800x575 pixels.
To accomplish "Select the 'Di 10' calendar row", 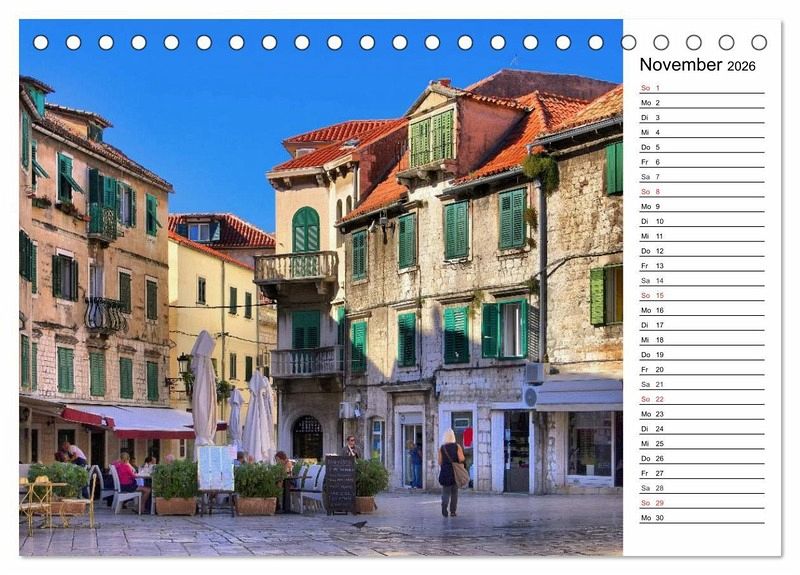I will point(702,221).
